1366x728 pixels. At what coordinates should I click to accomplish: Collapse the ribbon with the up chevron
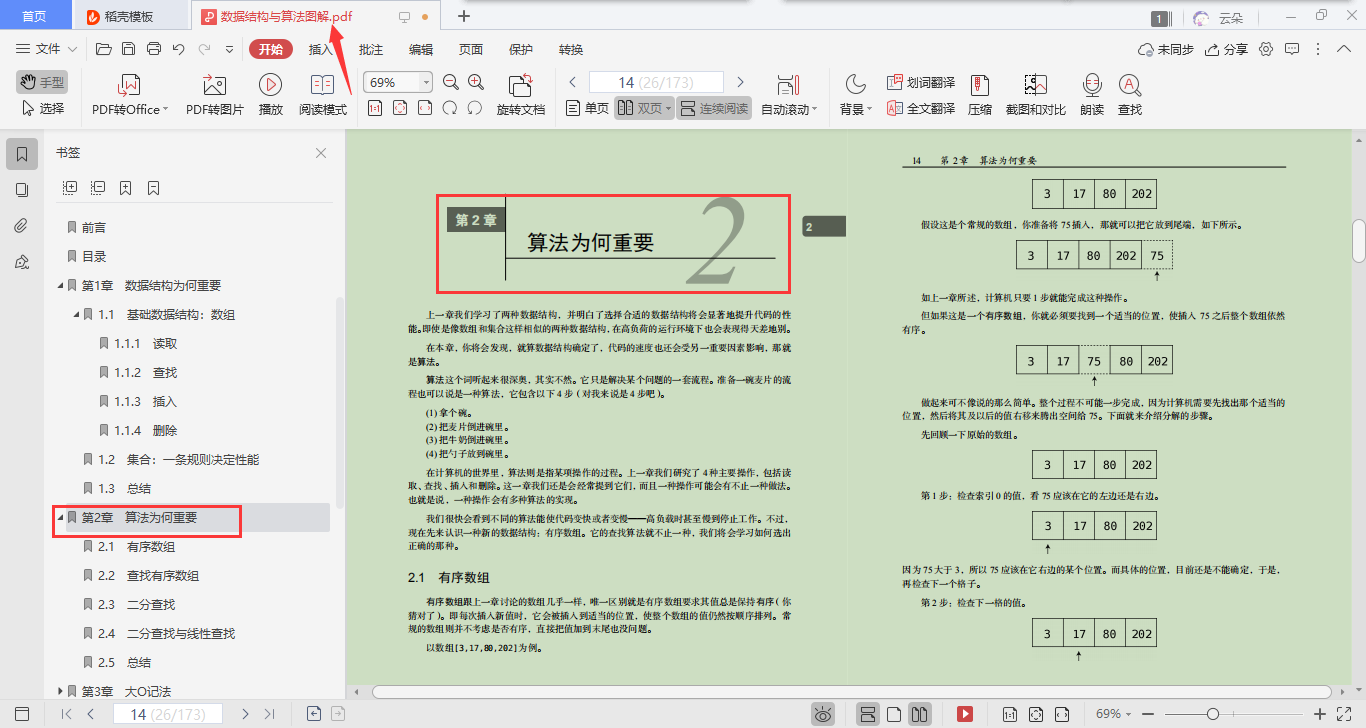tap(1345, 49)
